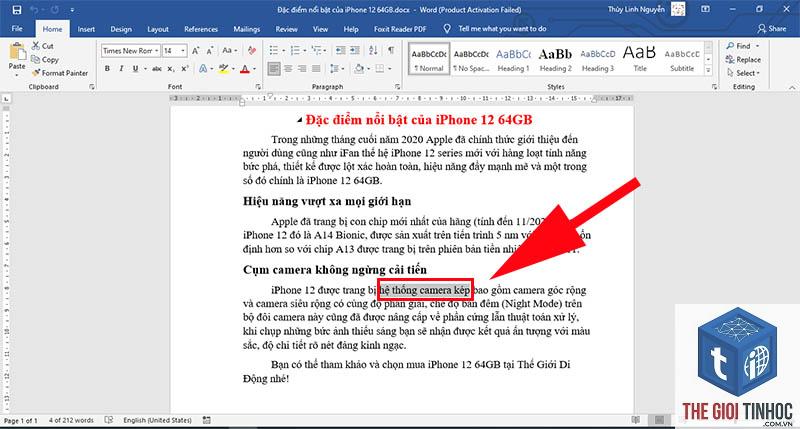Apply the red Font Color button
The image size is (800, 429).
[245, 68]
